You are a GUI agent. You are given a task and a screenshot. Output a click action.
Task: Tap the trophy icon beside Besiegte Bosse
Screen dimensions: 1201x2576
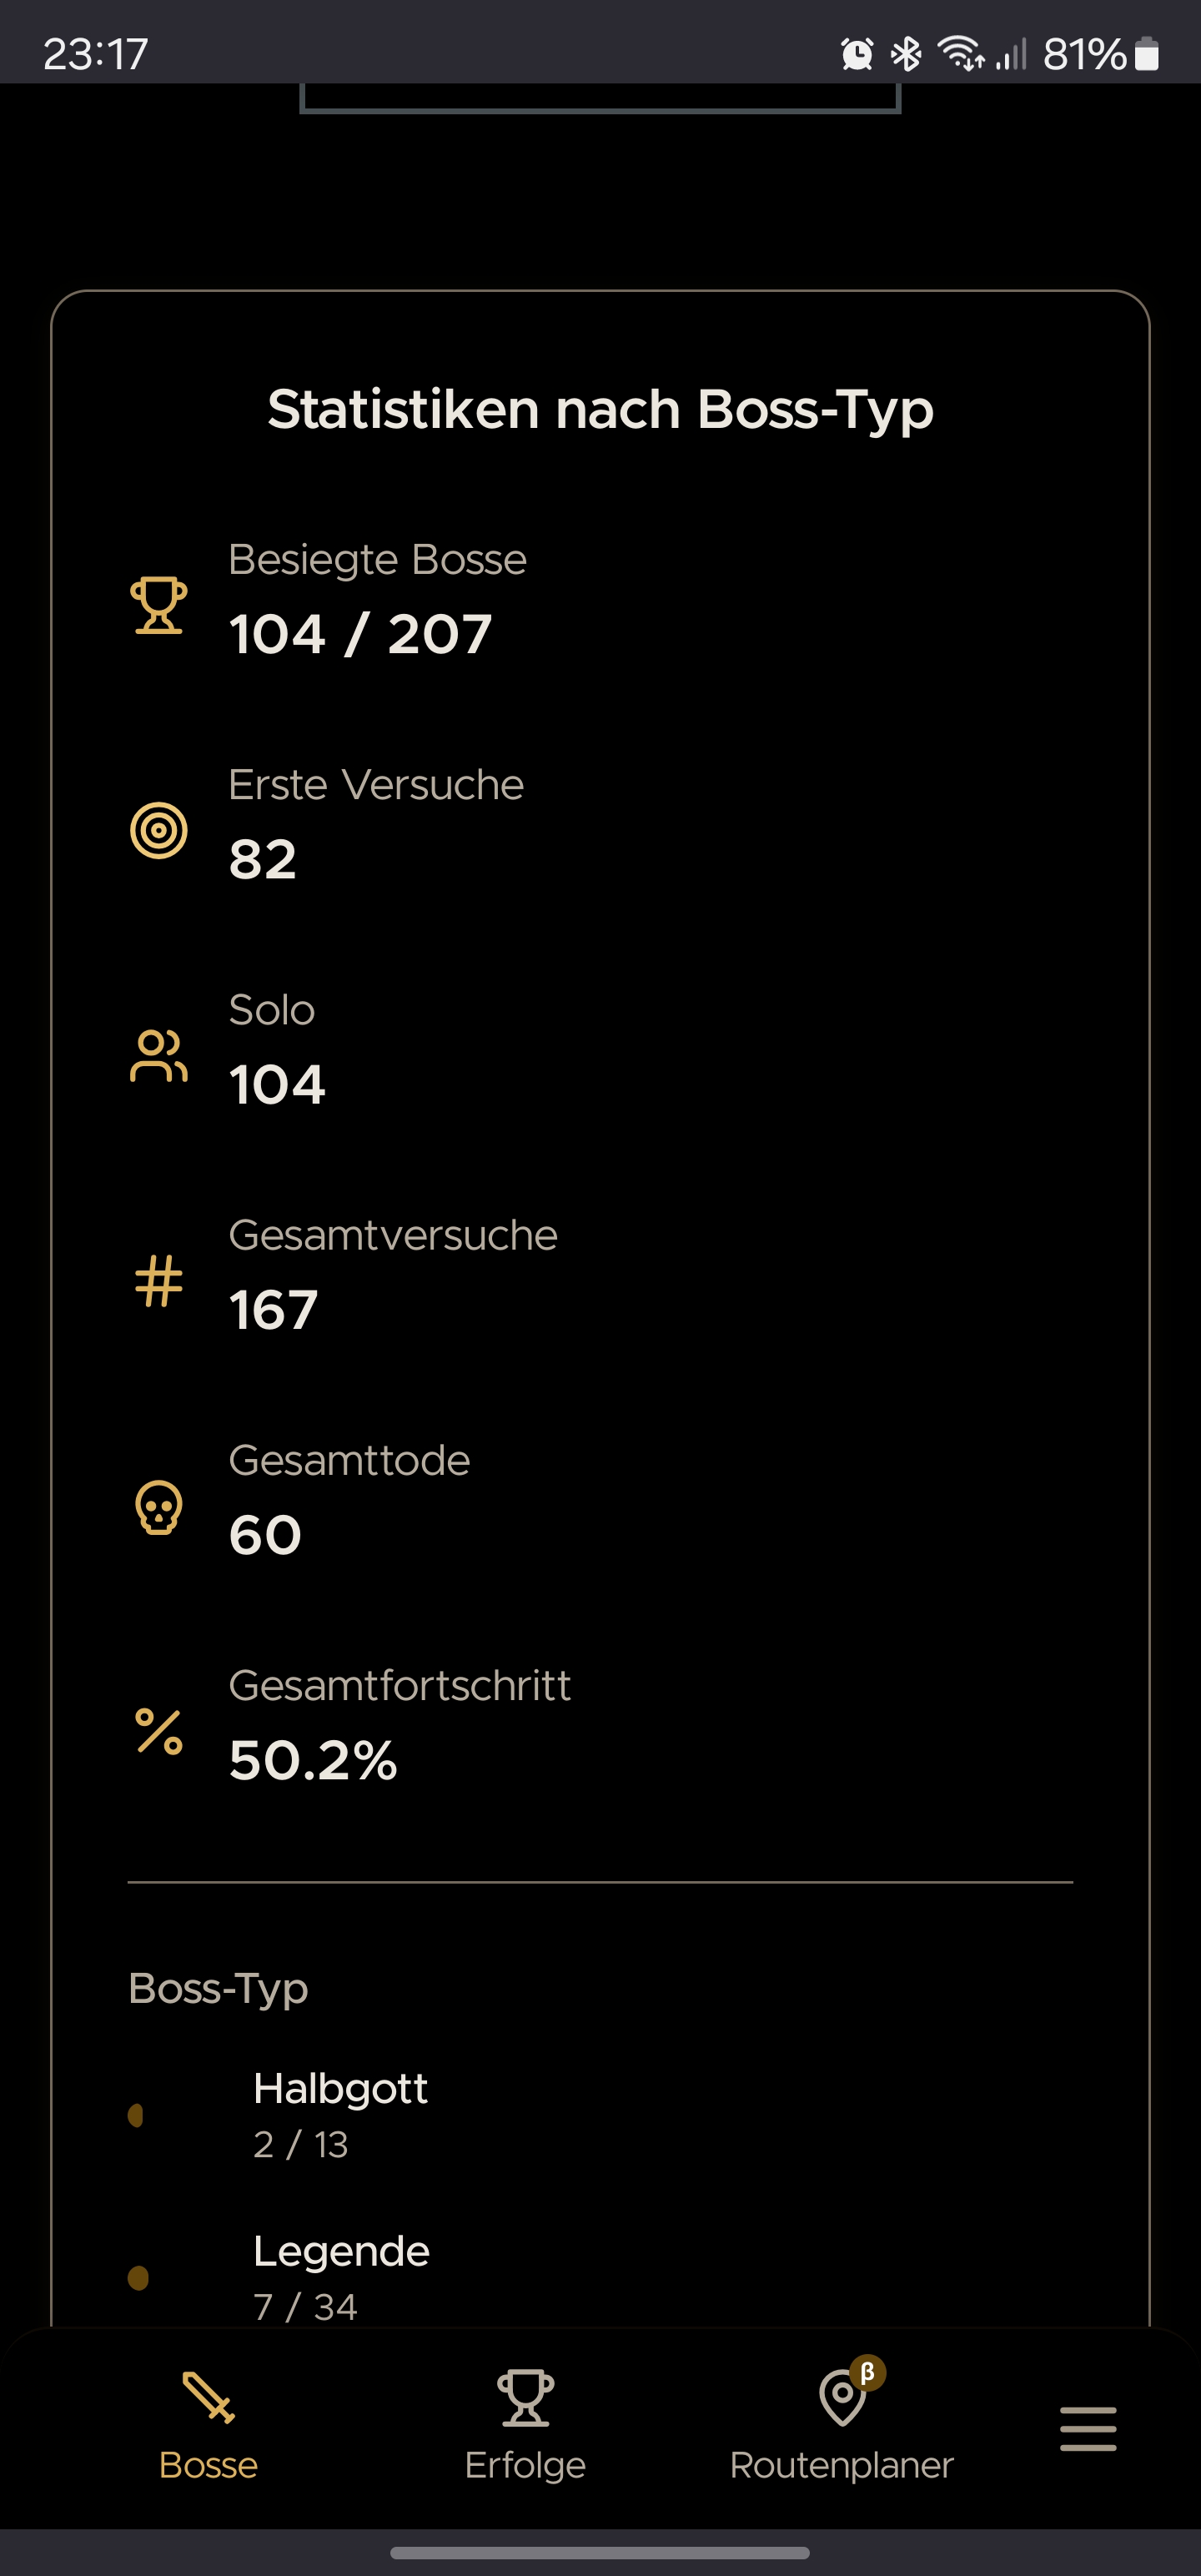158,605
